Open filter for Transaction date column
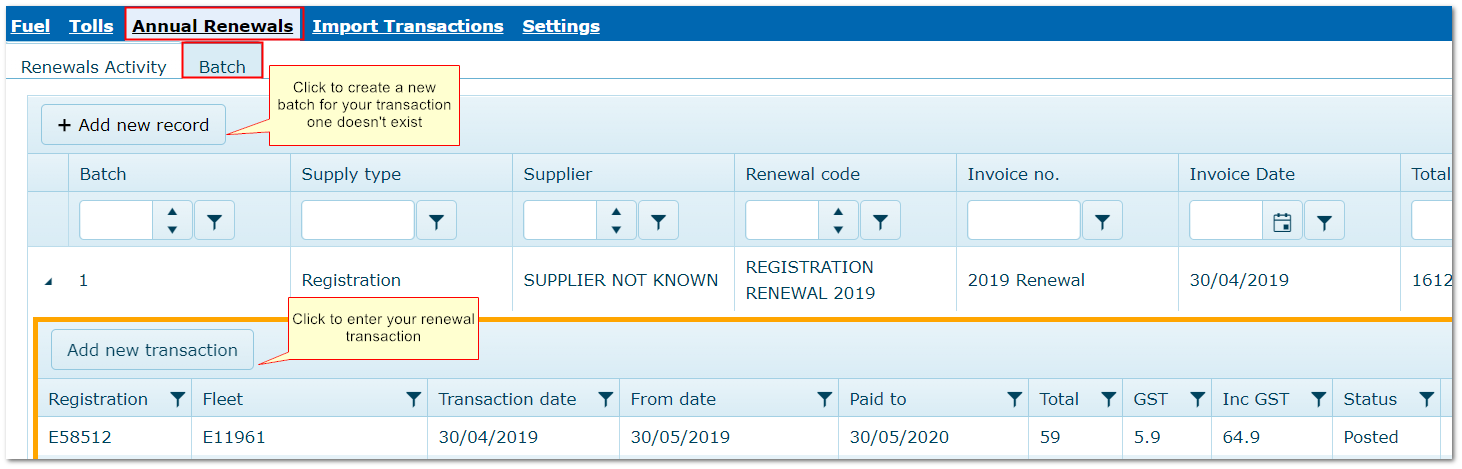Viewport: 1462px width, 469px height. pyautogui.click(x=605, y=399)
